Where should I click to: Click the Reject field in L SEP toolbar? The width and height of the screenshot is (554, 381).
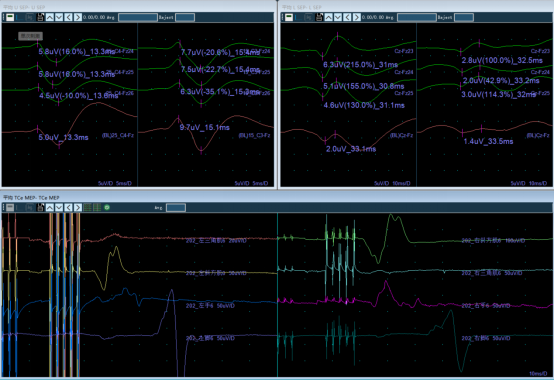[464, 17]
